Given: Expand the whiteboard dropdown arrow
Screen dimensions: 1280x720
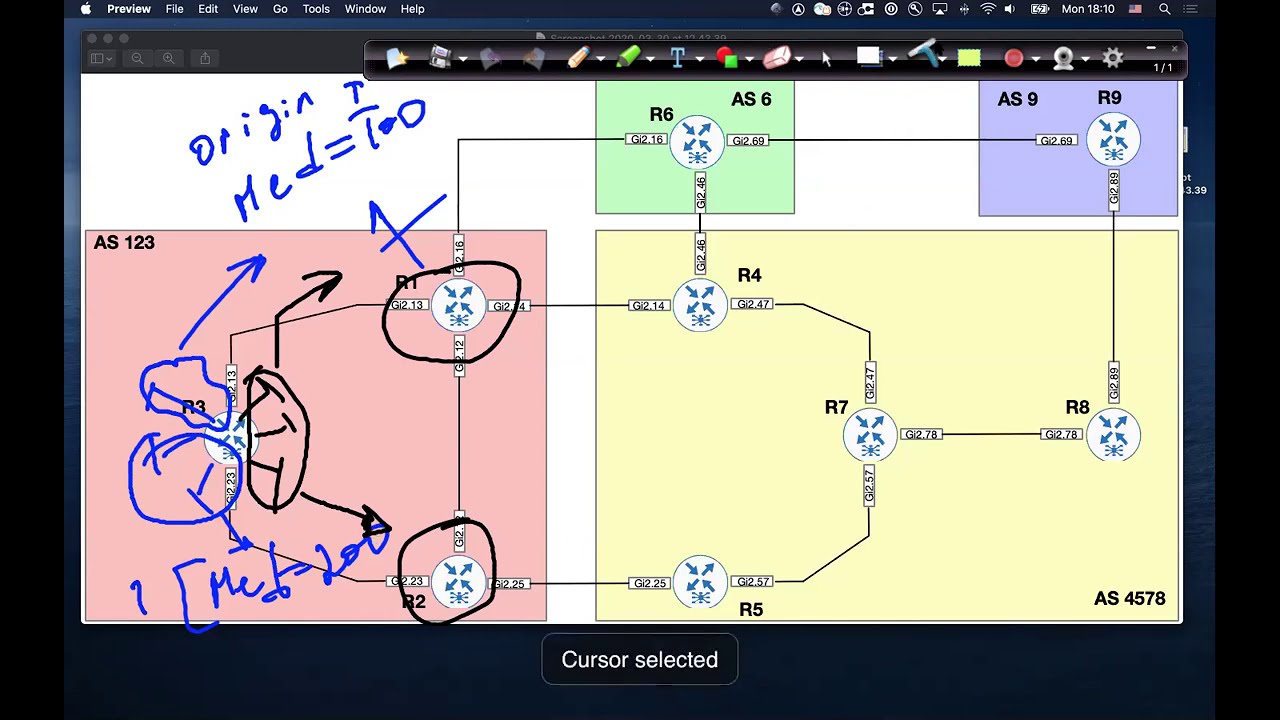Looking at the screenshot, I should pos(891,60).
